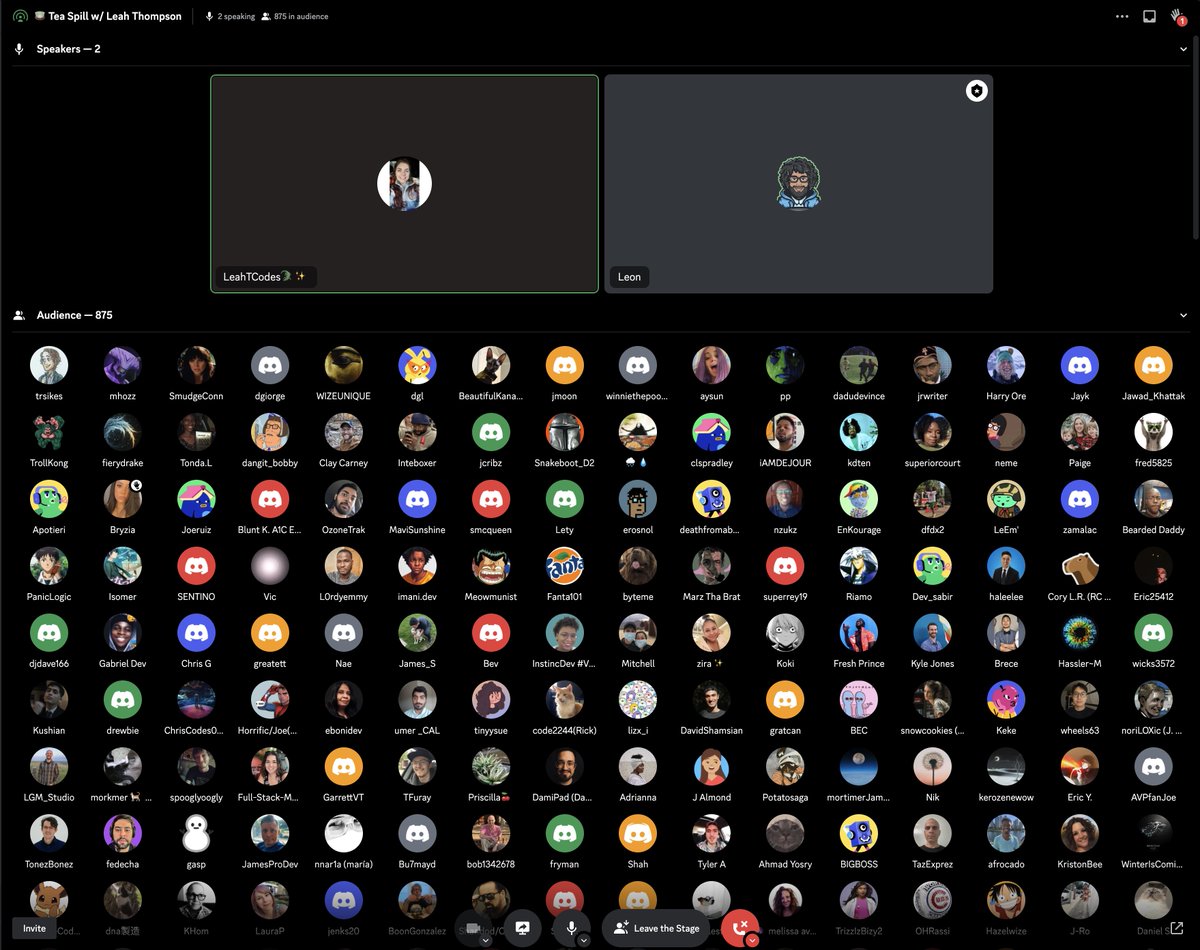Turn on your camera

tap(471, 927)
